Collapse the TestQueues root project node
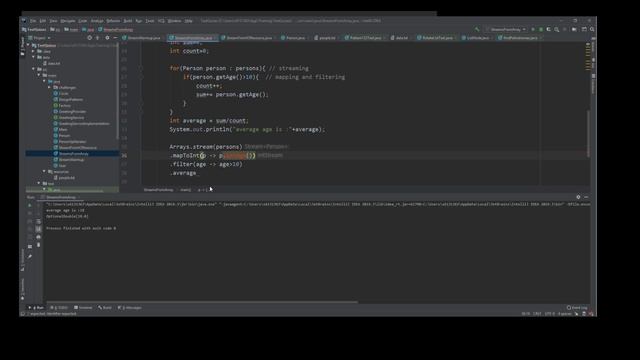Viewport: 640px width, 360px height. pyautogui.click(x=28, y=45)
